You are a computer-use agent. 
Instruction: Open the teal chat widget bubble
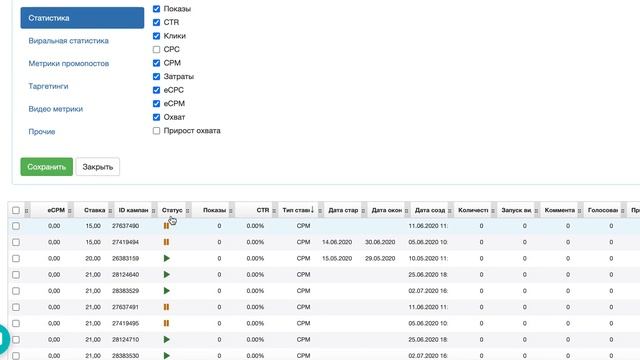pyautogui.click(x=4, y=339)
